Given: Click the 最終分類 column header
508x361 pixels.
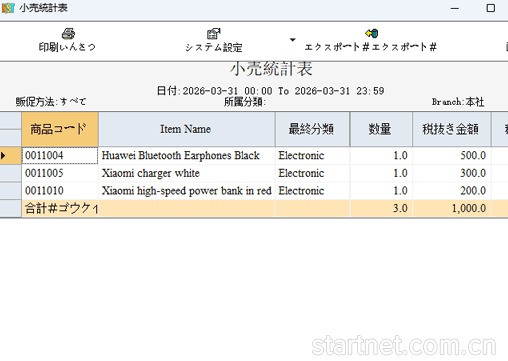Looking at the screenshot, I should tap(312, 129).
